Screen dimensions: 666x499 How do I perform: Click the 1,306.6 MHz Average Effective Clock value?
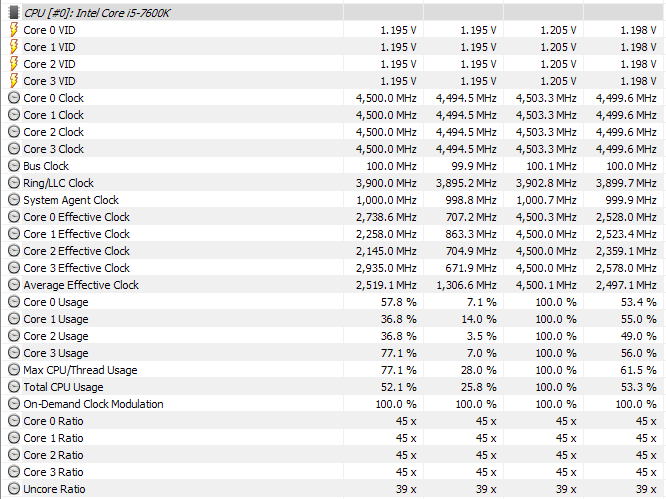(466, 285)
